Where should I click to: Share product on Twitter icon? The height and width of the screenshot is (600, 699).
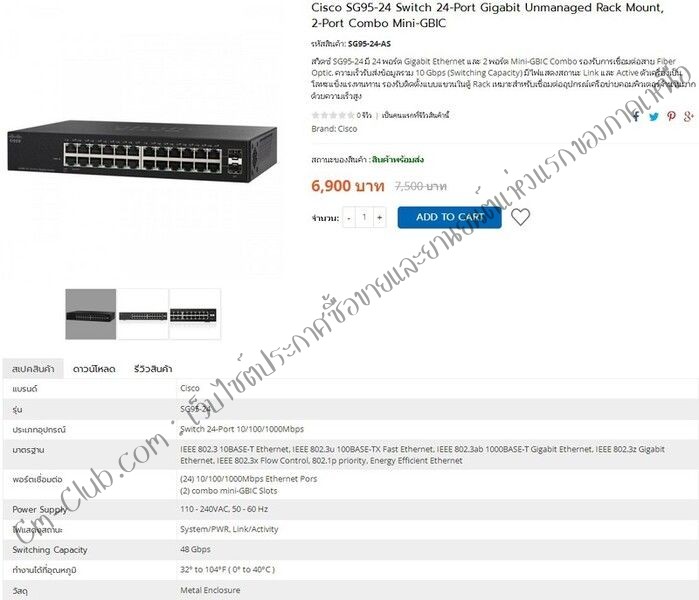click(654, 117)
